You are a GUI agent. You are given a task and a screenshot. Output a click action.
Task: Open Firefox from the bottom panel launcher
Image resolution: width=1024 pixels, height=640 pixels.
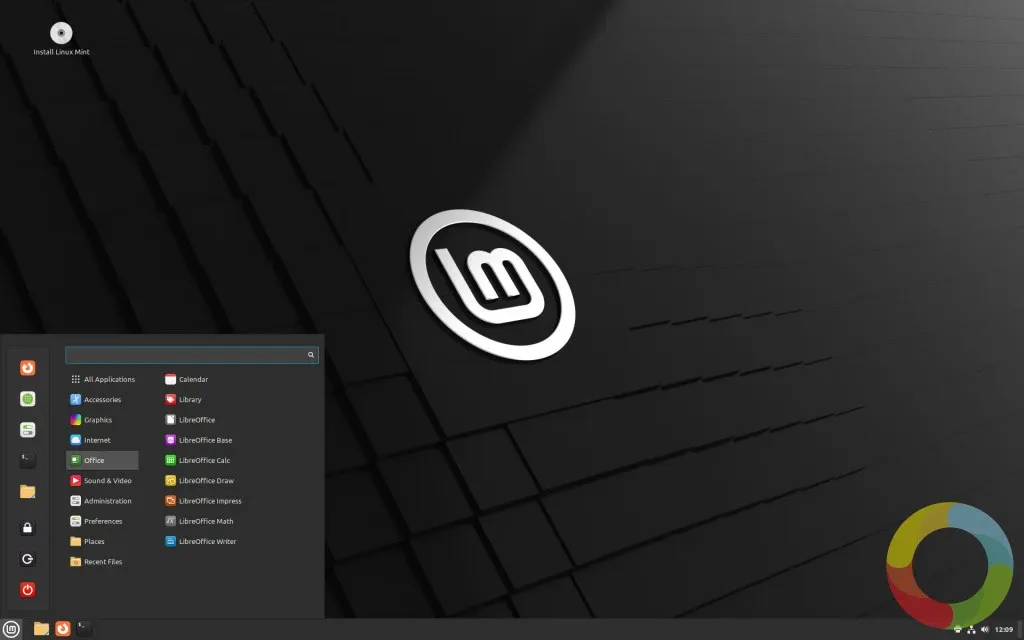pos(63,629)
